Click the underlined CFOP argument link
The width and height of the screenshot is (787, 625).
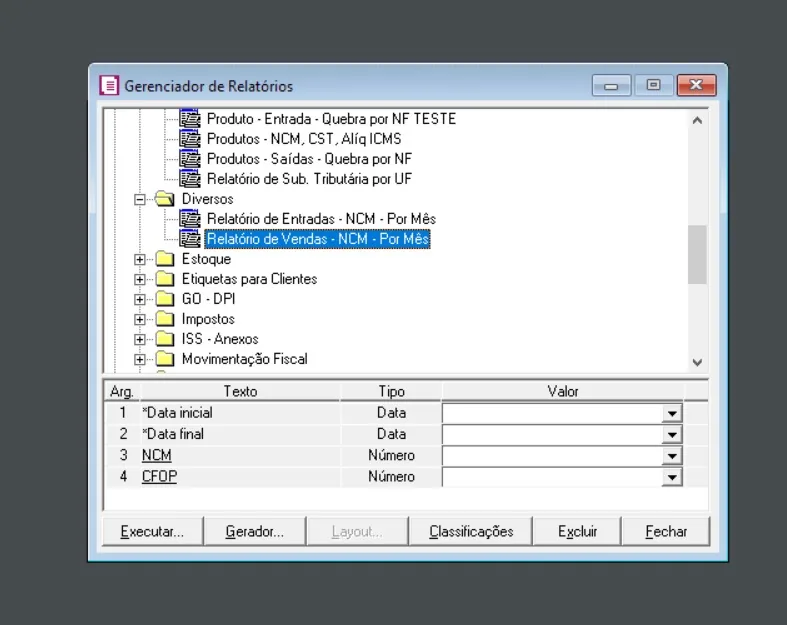pos(159,476)
